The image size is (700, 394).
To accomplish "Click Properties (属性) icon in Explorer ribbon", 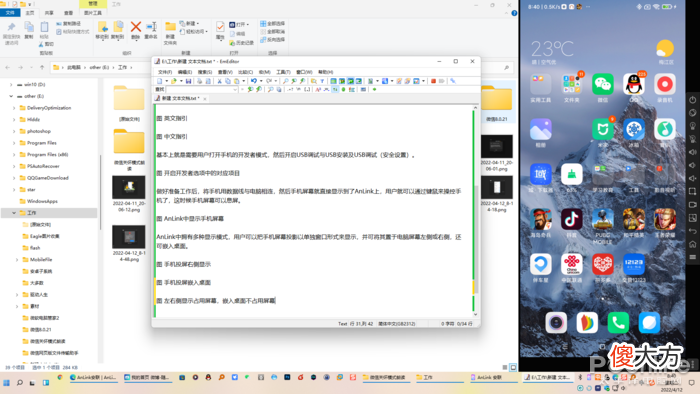I will [x=220, y=30].
